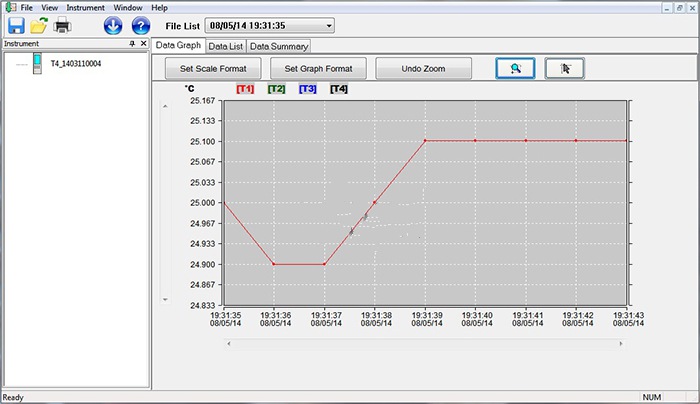
Task: Open the File menu
Action: [x=27, y=8]
